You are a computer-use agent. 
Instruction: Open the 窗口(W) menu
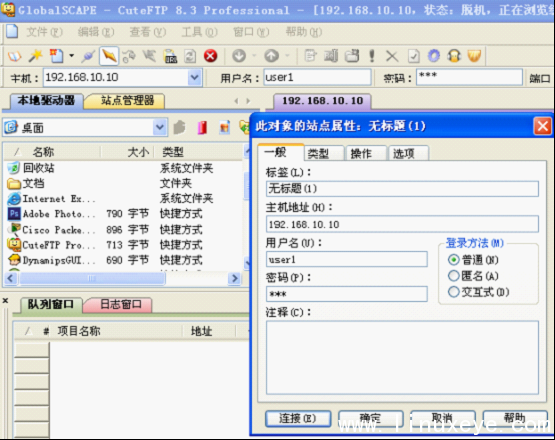(251, 32)
